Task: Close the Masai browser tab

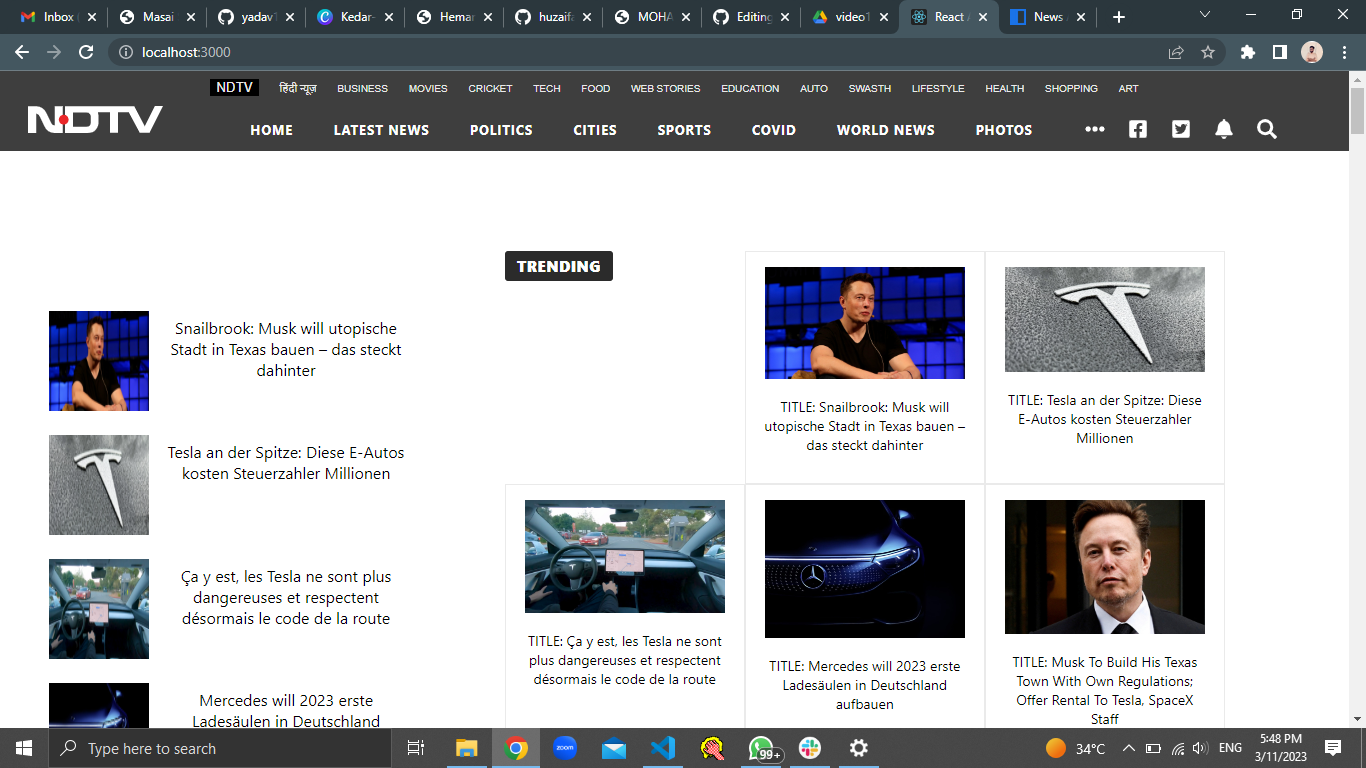Action: pyautogui.click(x=191, y=17)
